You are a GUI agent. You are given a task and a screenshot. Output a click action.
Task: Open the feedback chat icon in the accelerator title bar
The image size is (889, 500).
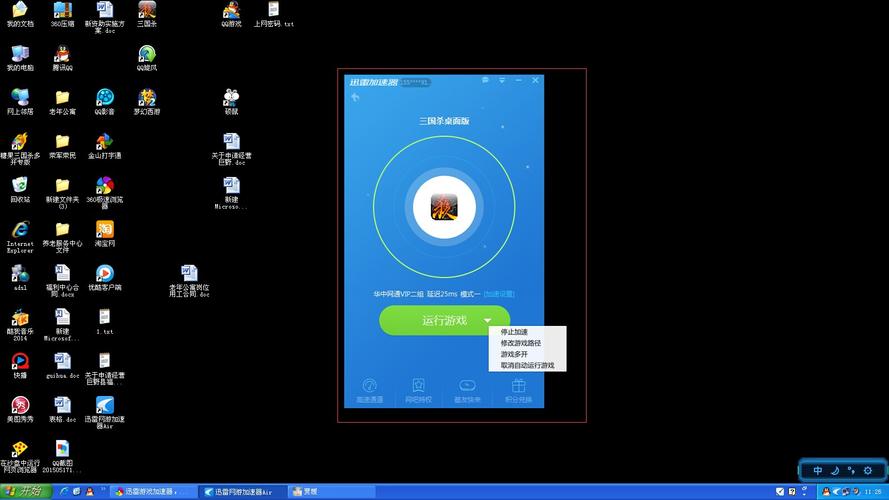point(485,80)
